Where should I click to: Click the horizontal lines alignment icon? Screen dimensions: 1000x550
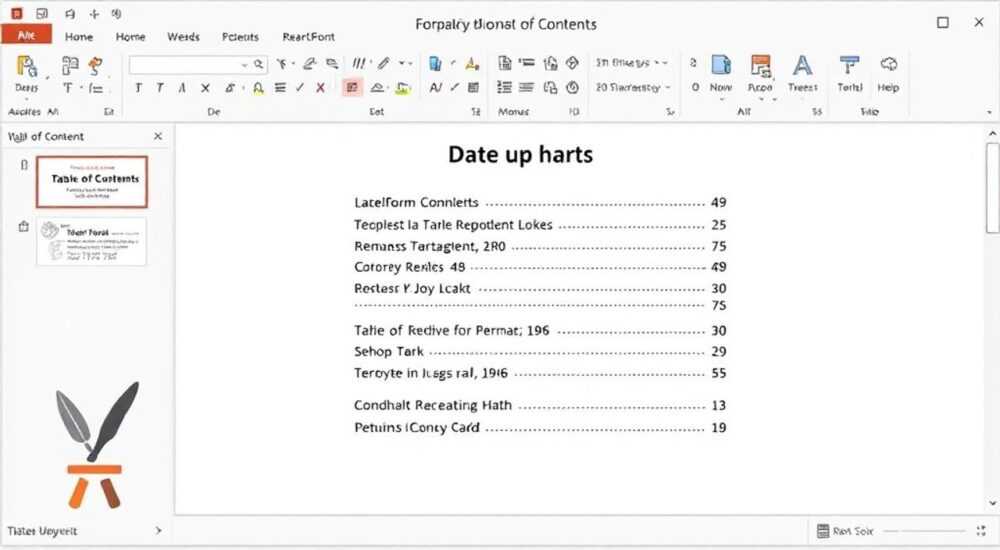[x=280, y=87]
